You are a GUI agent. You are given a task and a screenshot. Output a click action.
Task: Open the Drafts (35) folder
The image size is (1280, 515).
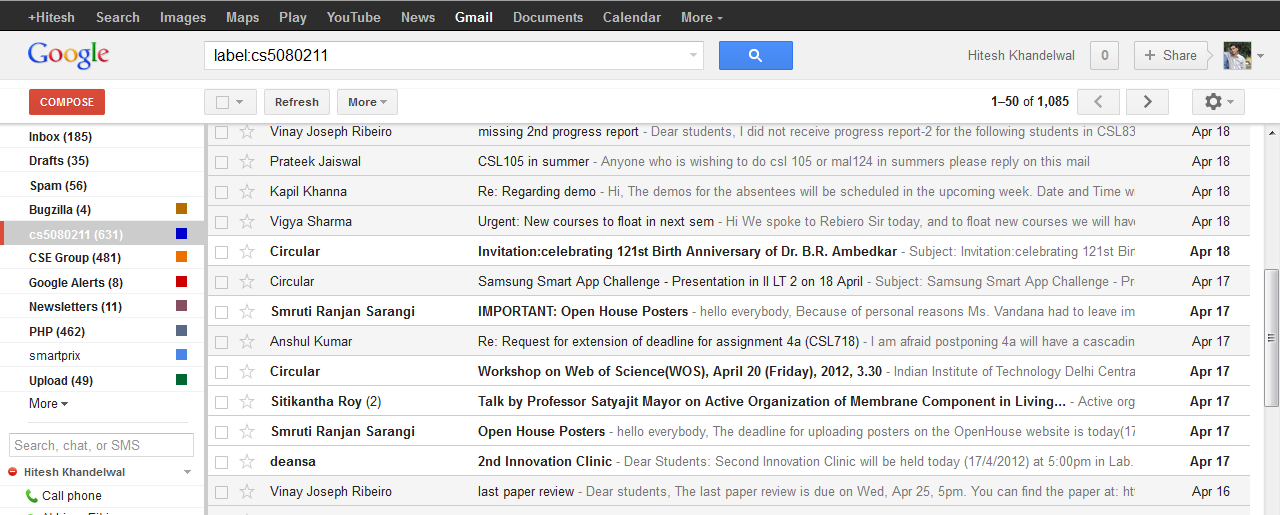[x=59, y=161]
